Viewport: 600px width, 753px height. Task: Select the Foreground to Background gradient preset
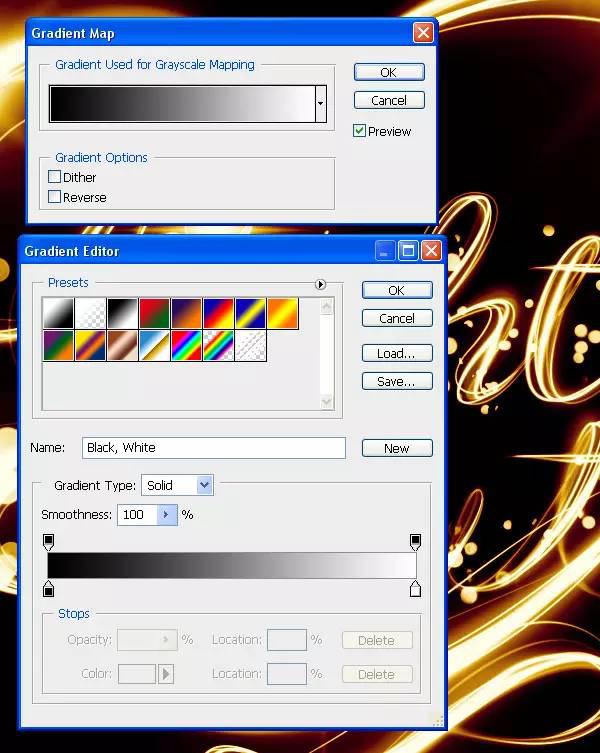point(58,313)
